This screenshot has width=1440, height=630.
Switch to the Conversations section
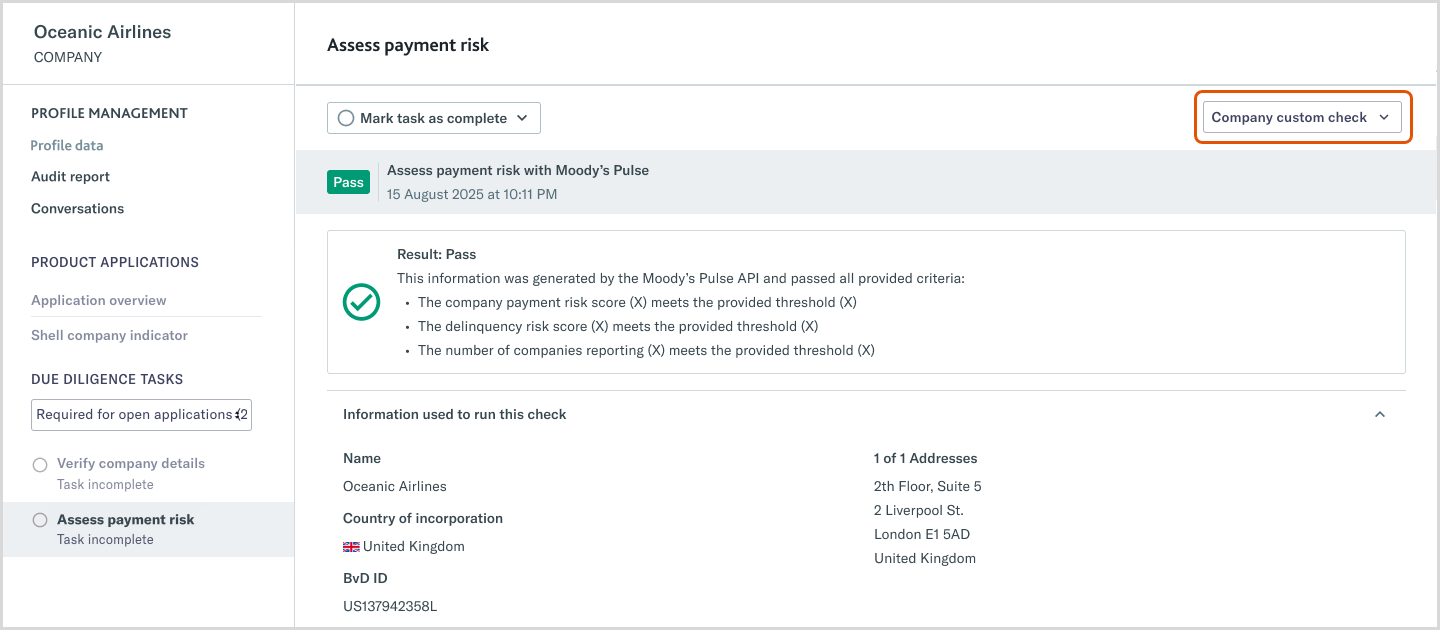77,208
